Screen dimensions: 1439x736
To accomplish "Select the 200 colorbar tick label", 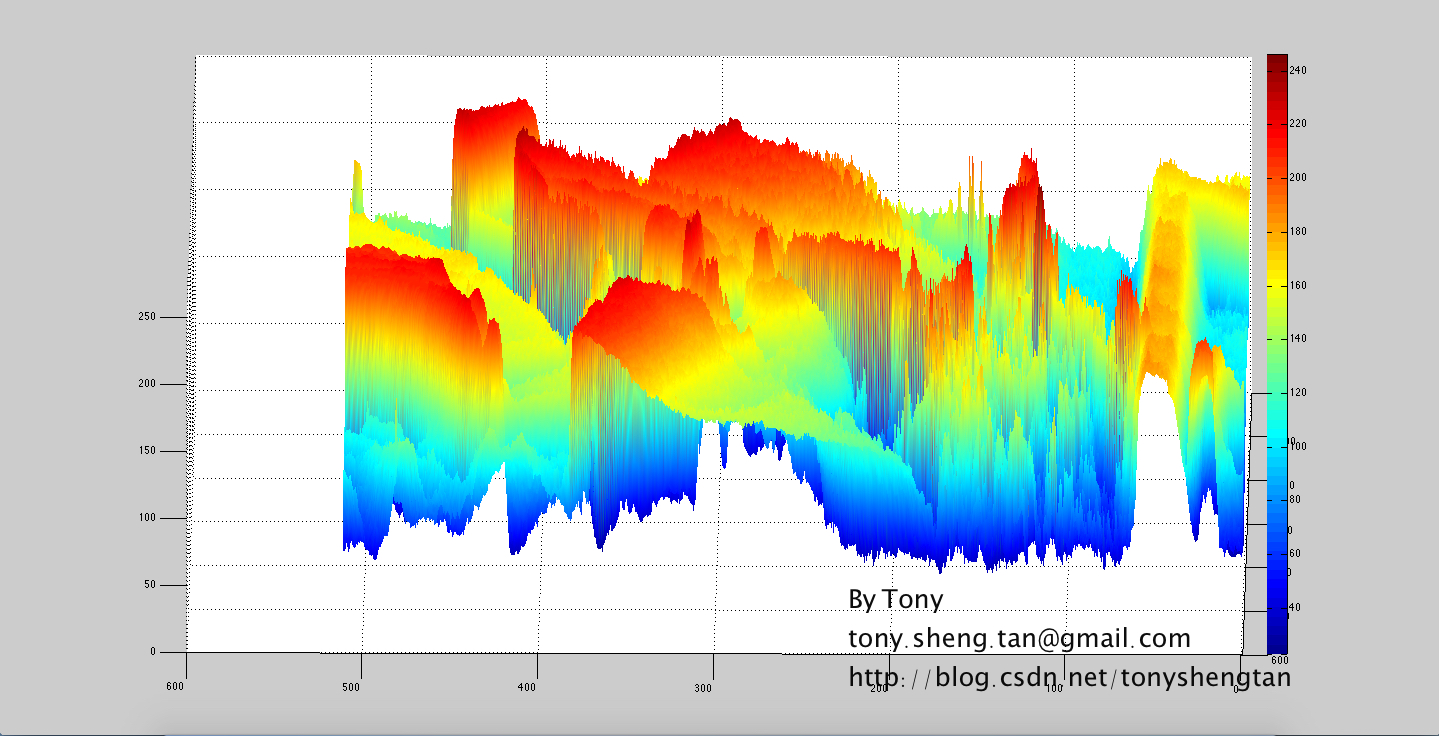I will 1299,177.
